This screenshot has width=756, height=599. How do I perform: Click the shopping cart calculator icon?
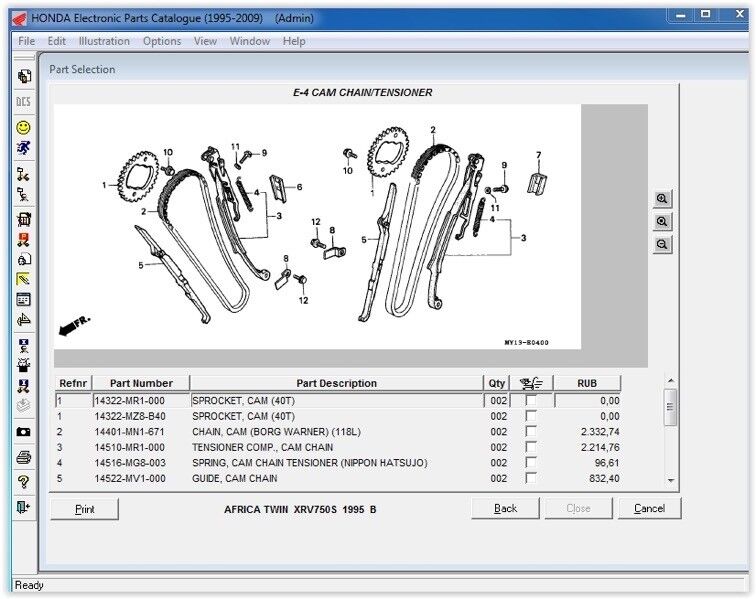tap(24, 219)
